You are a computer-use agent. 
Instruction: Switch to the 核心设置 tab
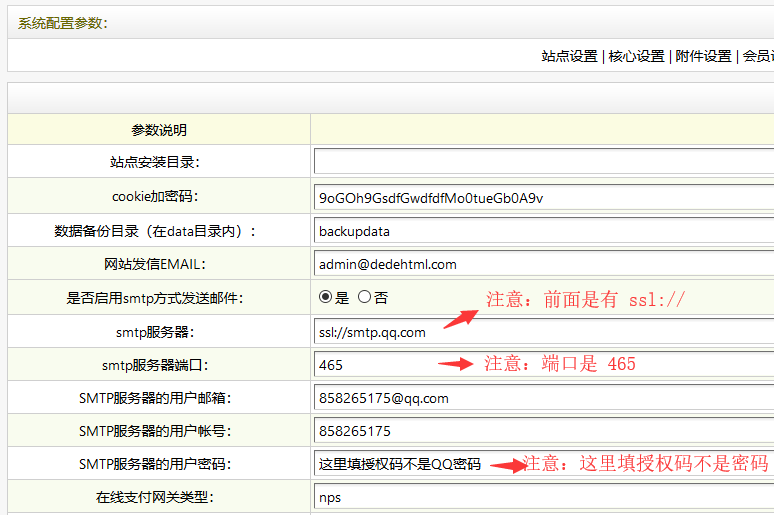[x=636, y=57]
